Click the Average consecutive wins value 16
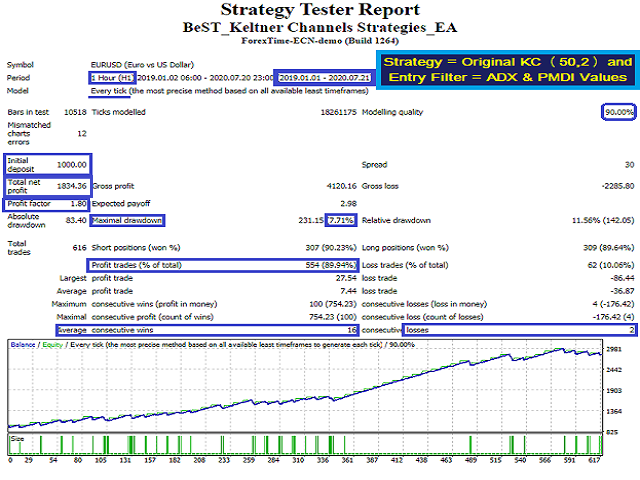The image size is (640, 480). point(352,330)
